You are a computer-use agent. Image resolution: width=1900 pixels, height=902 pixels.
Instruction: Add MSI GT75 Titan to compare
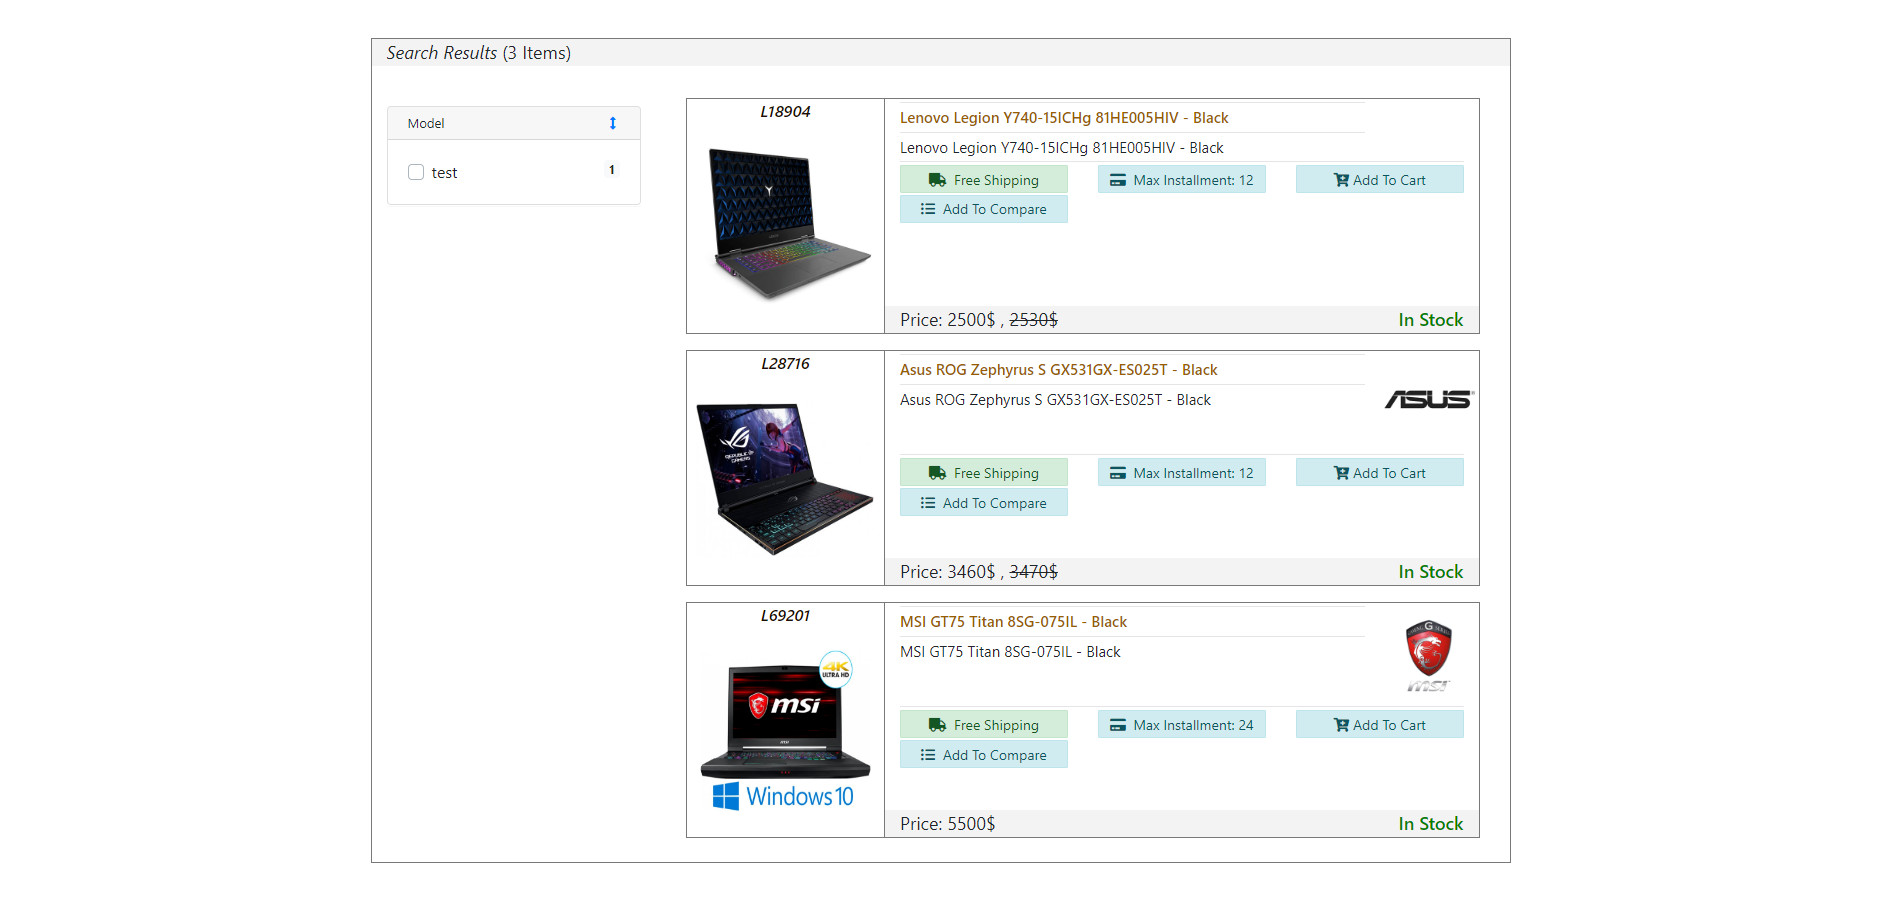[x=984, y=755]
